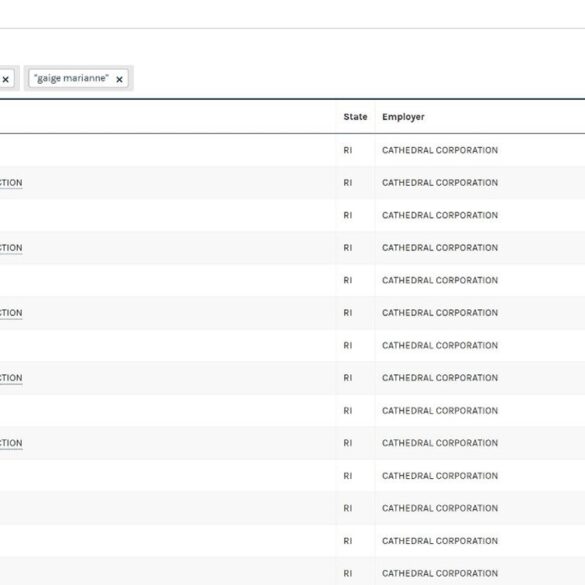Click the RI state value in ninth row

(348, 410)
